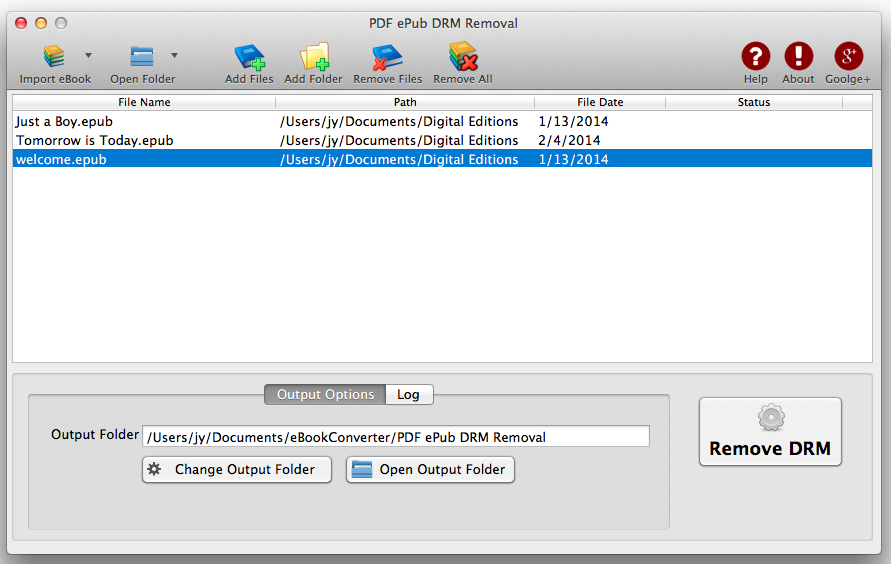
Task: Sort by the Path column header
Action: click(405, 102)
